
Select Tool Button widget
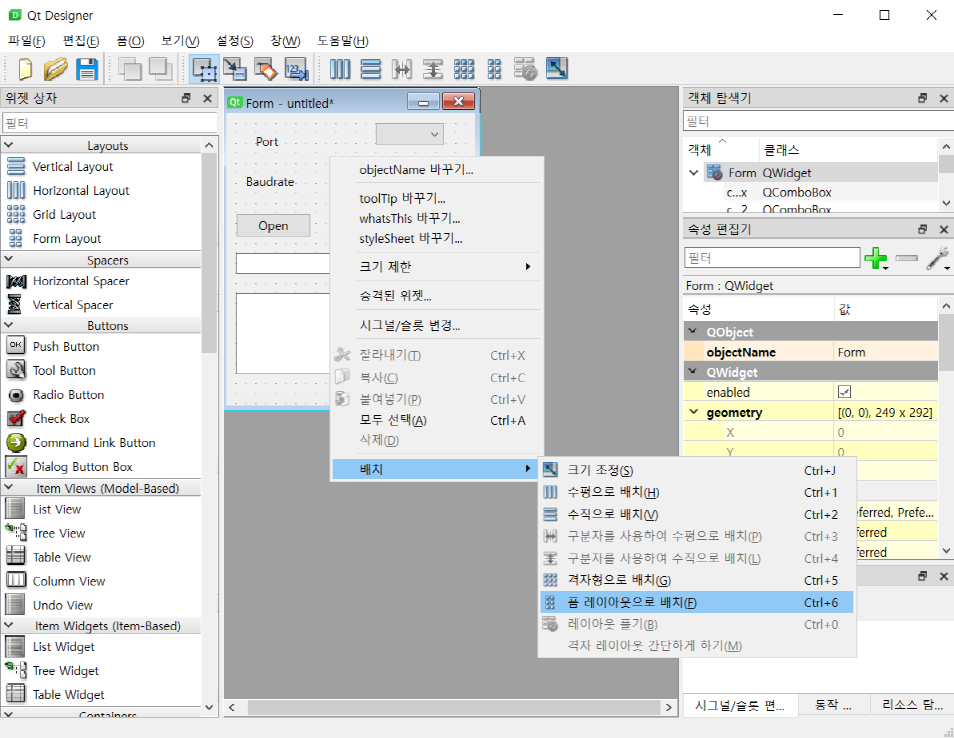click(64, 371)
